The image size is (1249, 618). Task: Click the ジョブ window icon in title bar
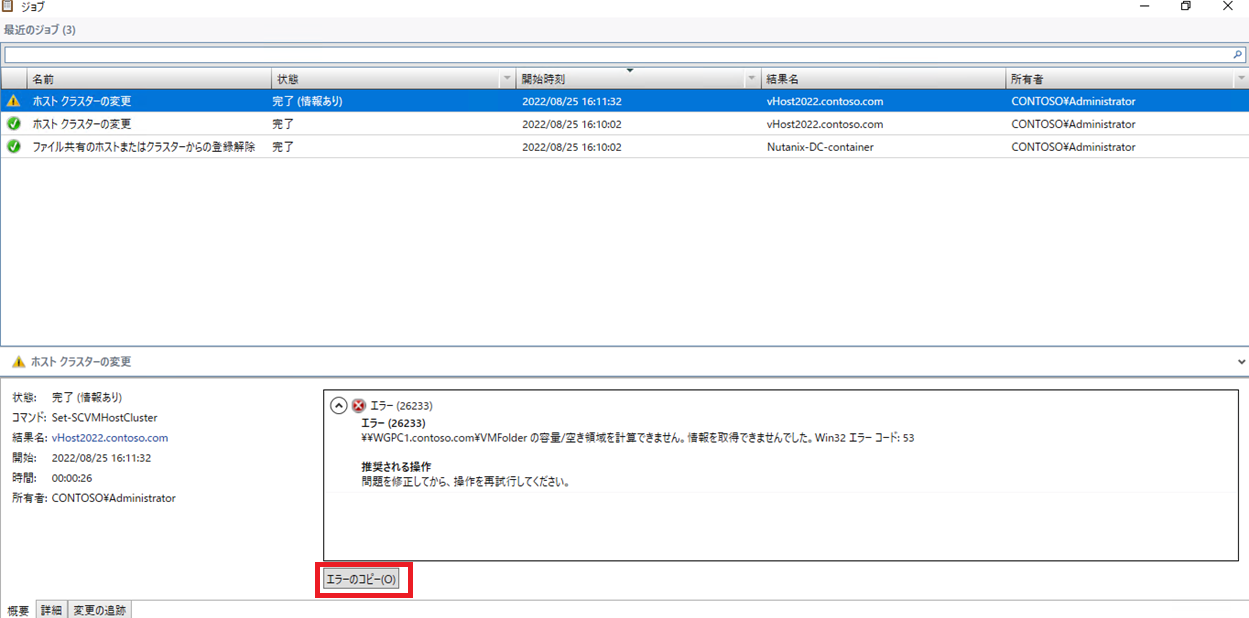click(x=9, y=7)
